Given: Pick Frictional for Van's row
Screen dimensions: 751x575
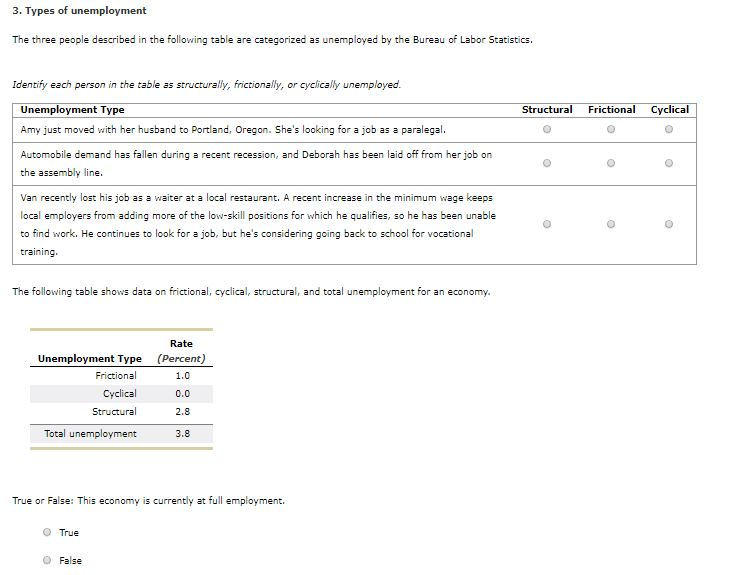Looking at the screenshot, I should pyautogui.click(x=610, y=224).
